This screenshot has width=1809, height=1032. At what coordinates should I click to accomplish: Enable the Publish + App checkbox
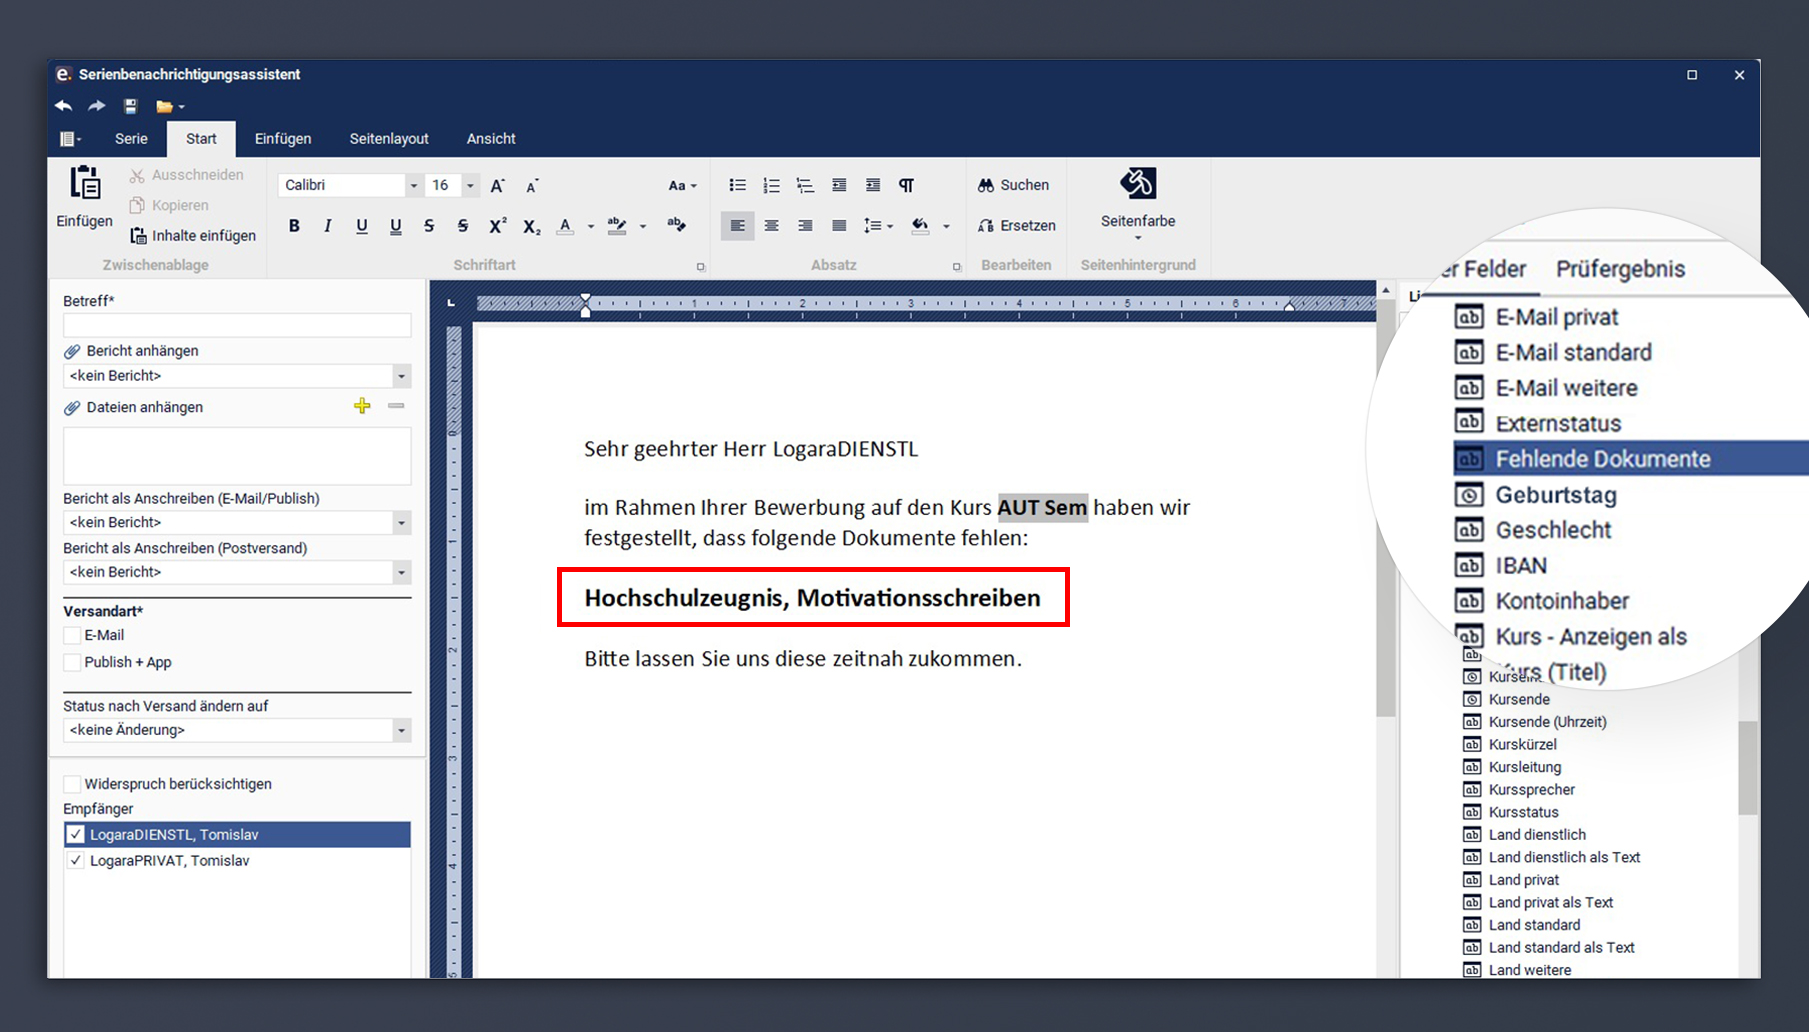point(72,662)
